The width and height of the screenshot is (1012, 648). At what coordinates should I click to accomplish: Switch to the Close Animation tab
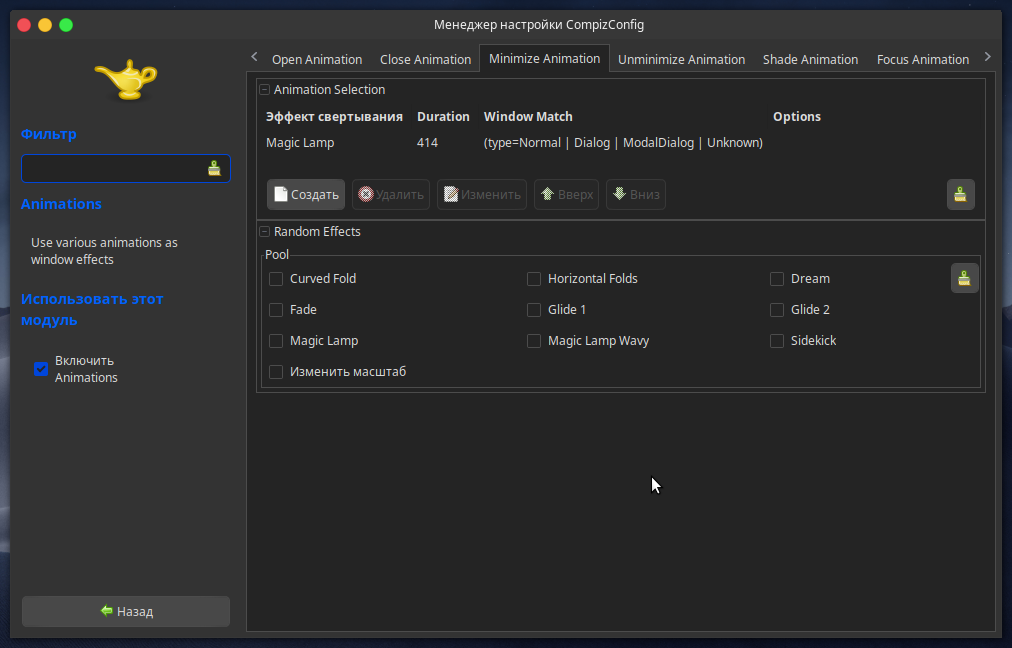(x=425, y=59)
